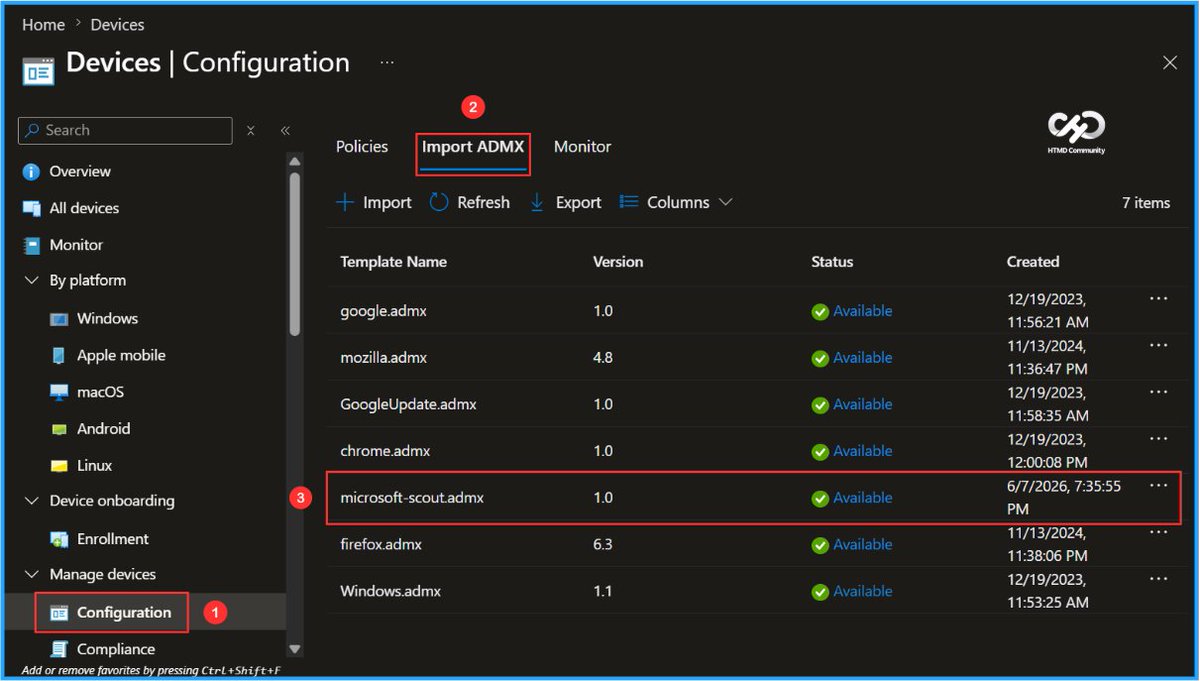Click the Devices Configuration page icon
This screenshot has height=681, width=1200.
[38, 72]
